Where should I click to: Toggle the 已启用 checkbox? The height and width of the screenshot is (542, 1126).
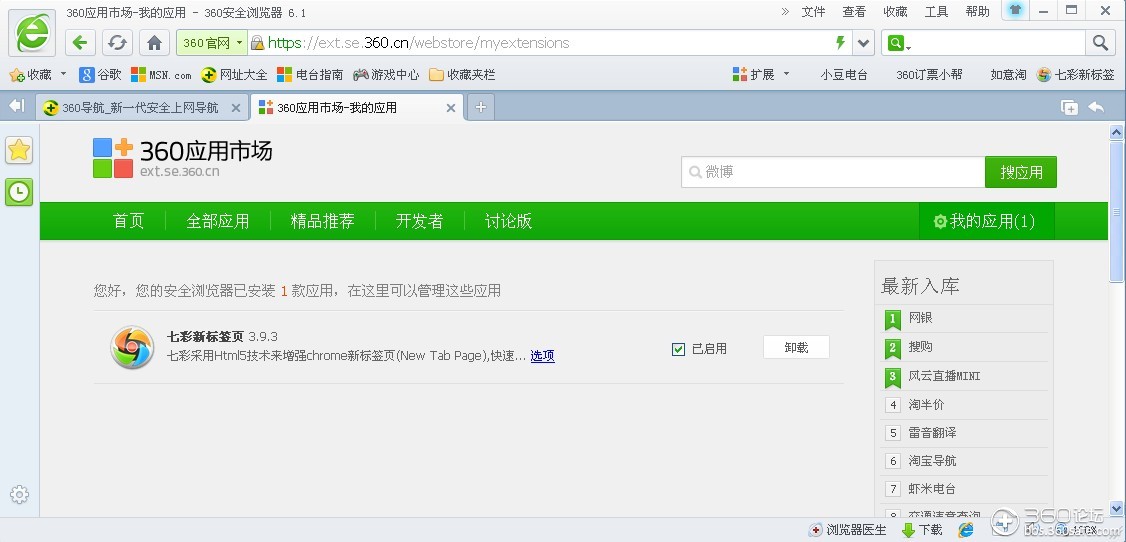pos(678,349)
